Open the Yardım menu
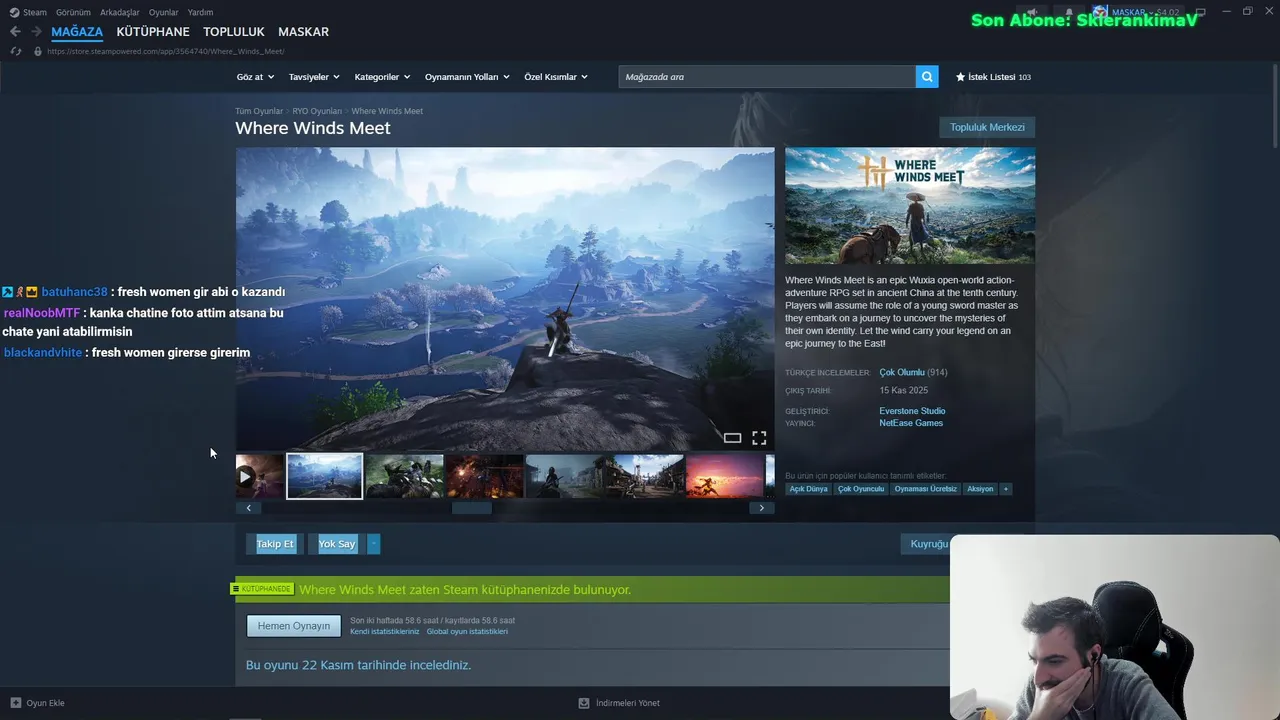The image size is (1280, 720). (200, 12)
